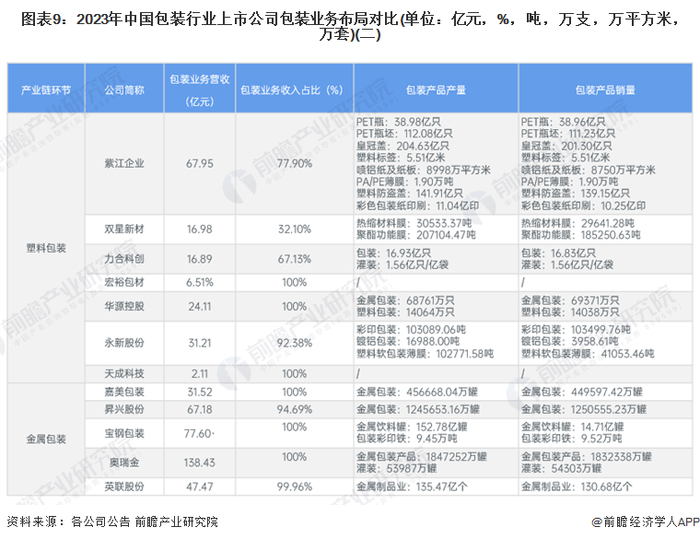
Task: Click 宝钢包装 in the company column
Action: pyautogui.click(x=125, y=433)
